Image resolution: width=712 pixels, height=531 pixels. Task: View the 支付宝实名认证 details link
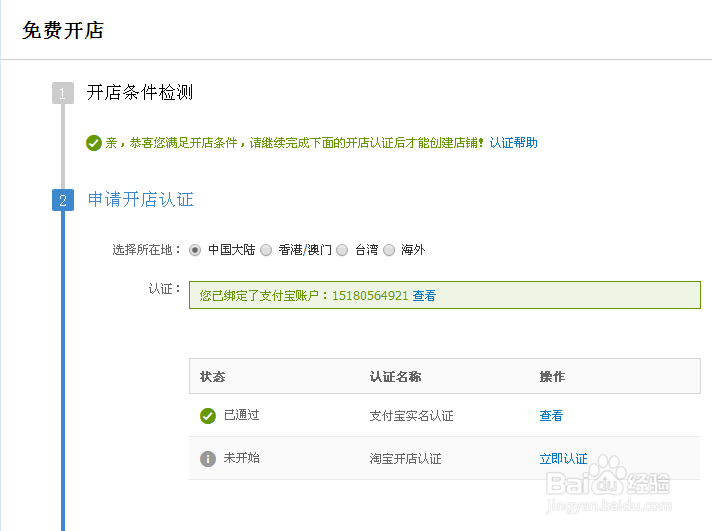(x=551, y=416)
